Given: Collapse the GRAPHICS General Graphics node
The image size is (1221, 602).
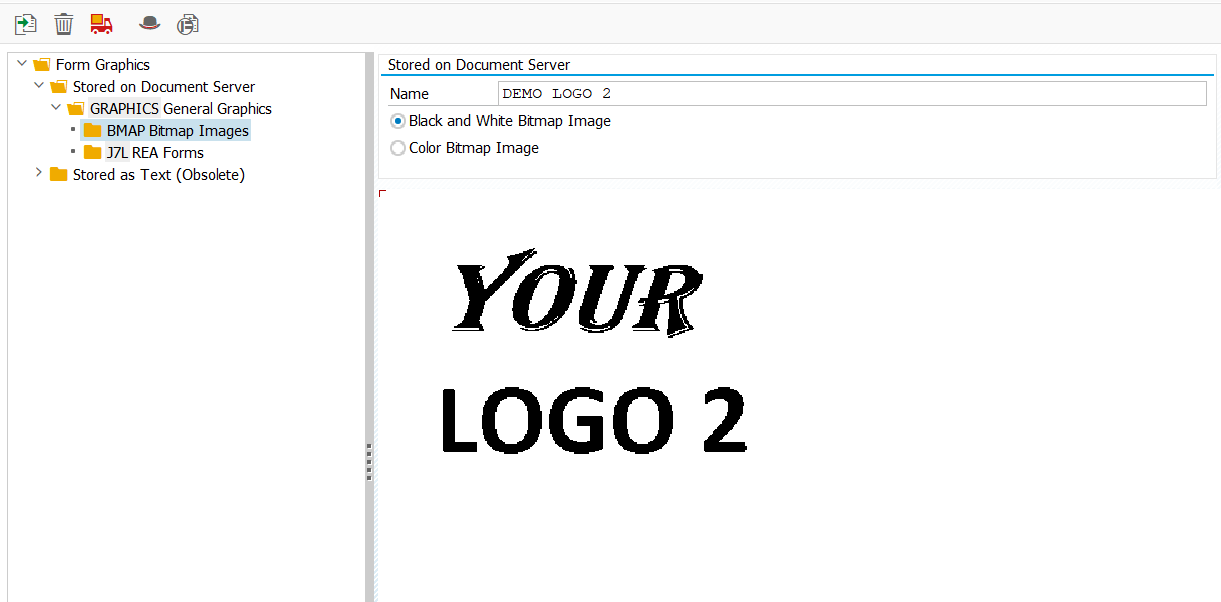Looking at the screenshot, I should pyautogui.click(x=56, y=108).
